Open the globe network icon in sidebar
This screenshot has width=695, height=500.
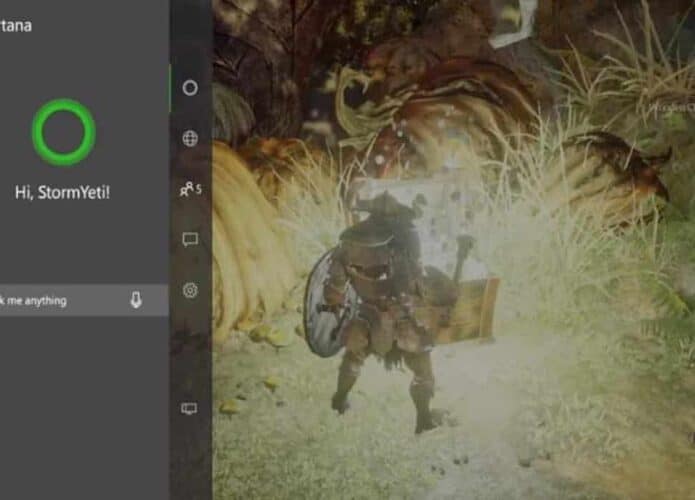click(190, 138)
